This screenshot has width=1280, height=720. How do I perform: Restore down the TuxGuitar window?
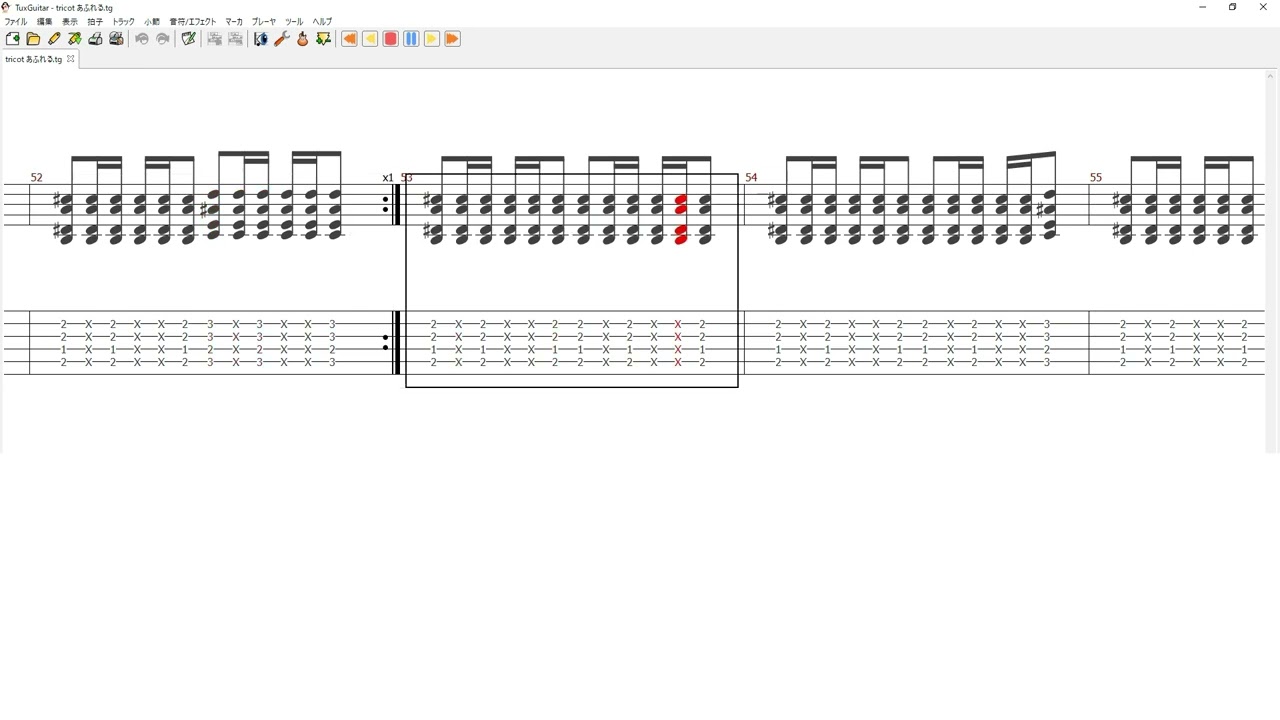point(1233,7)
